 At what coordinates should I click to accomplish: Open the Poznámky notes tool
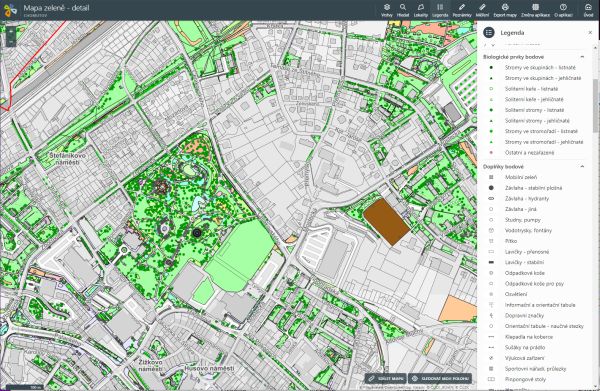click(462, 10)
